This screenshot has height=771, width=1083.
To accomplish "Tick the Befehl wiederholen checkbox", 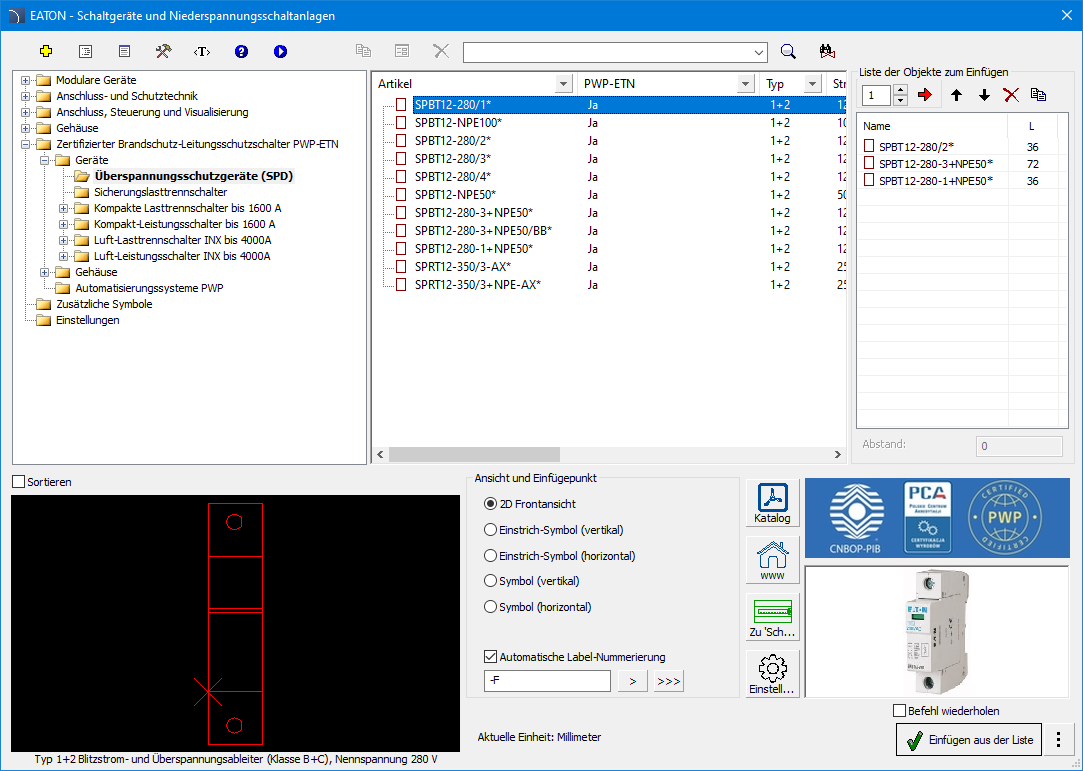I will click(x=899, y=711).
